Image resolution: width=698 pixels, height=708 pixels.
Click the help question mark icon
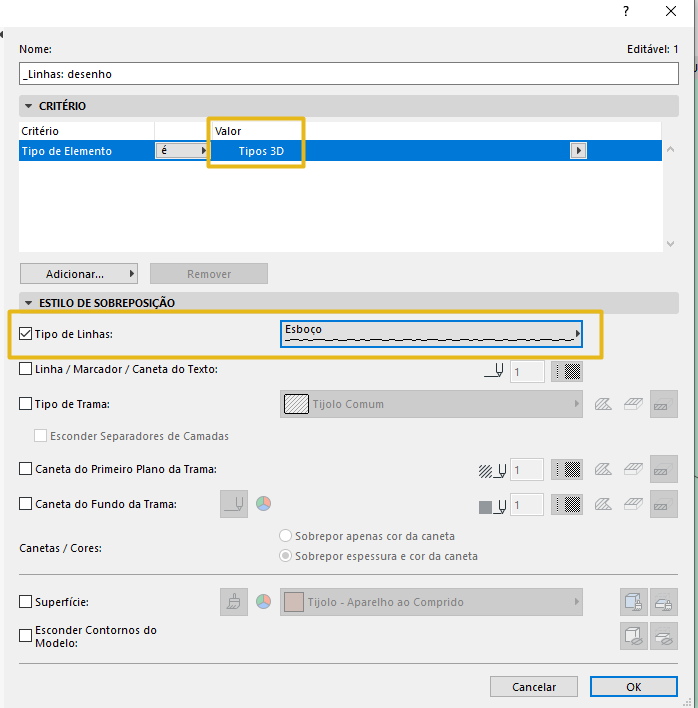(x=626, y=11)
